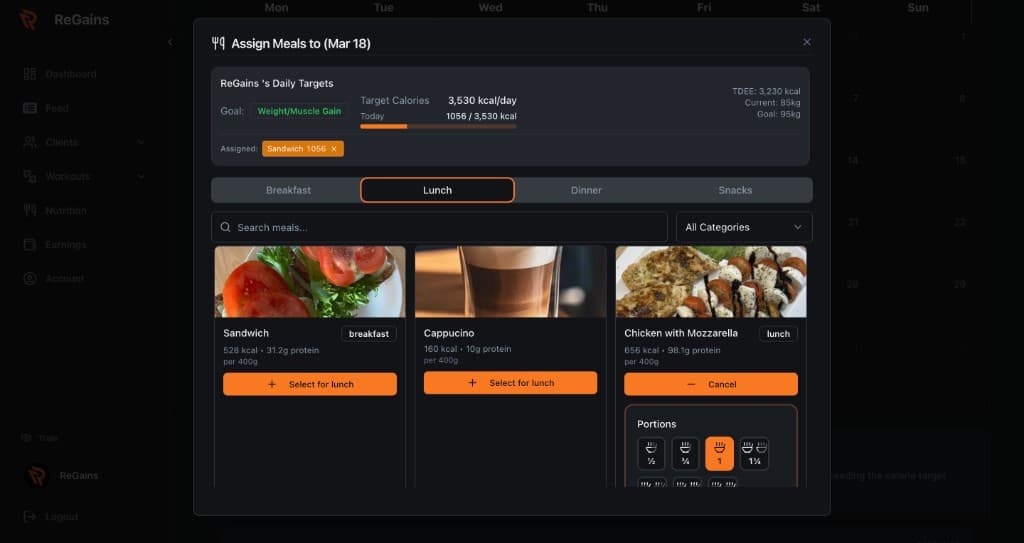This screenshot has width=1024, height=543.
Task: Cancel the Chicken with Mozzarella selection
Action: tap(711, 384)
